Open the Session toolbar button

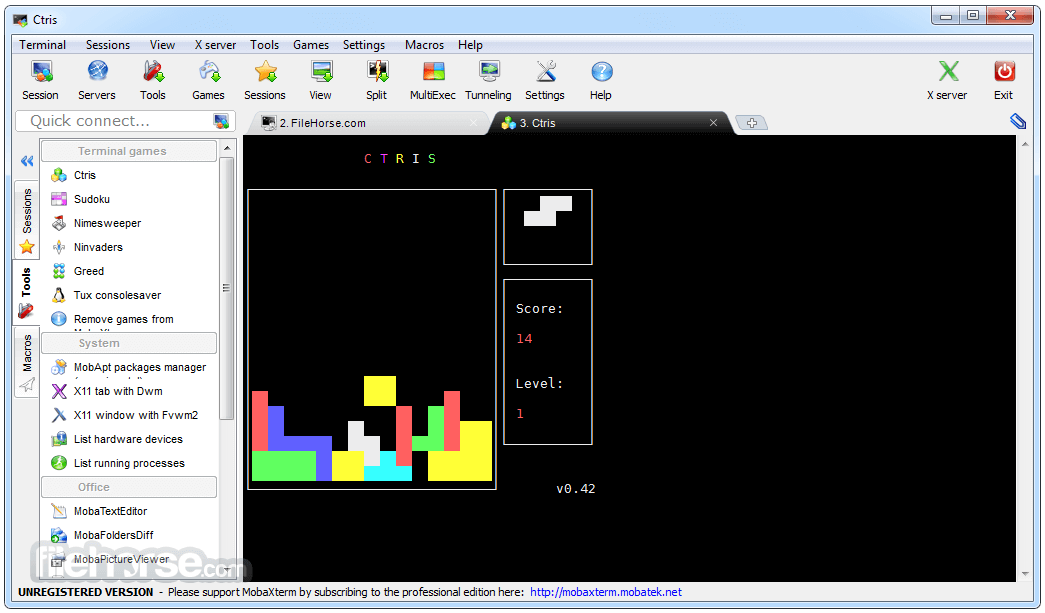(41, 80)
